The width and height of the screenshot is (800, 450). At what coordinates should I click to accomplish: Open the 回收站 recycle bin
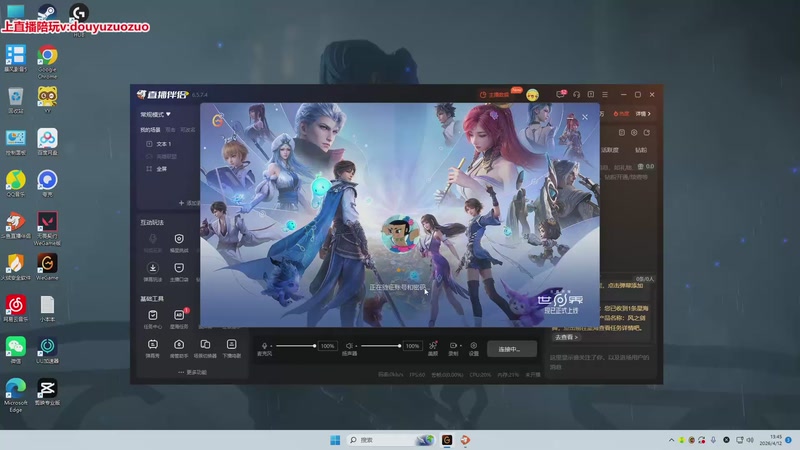coord(16,101)
